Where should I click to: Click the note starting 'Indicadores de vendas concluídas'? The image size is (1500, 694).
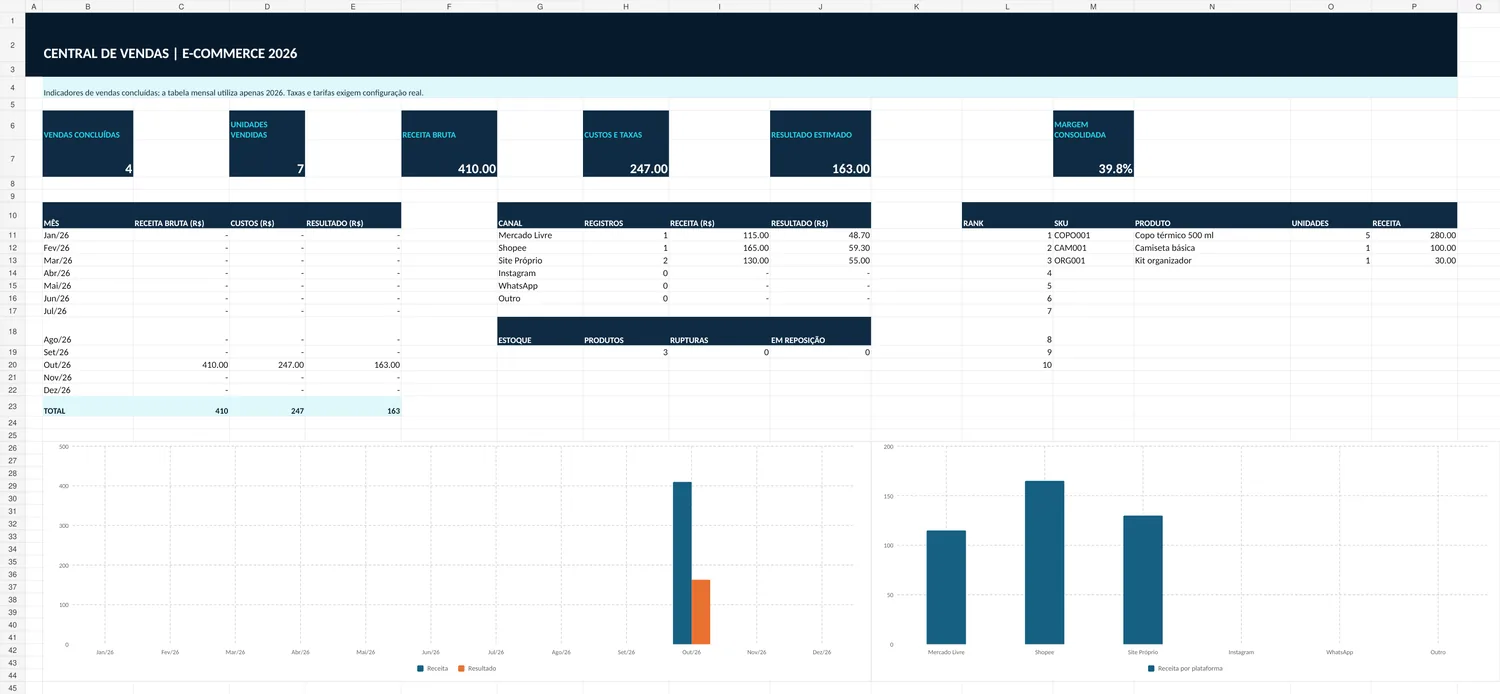pos(233,92)
